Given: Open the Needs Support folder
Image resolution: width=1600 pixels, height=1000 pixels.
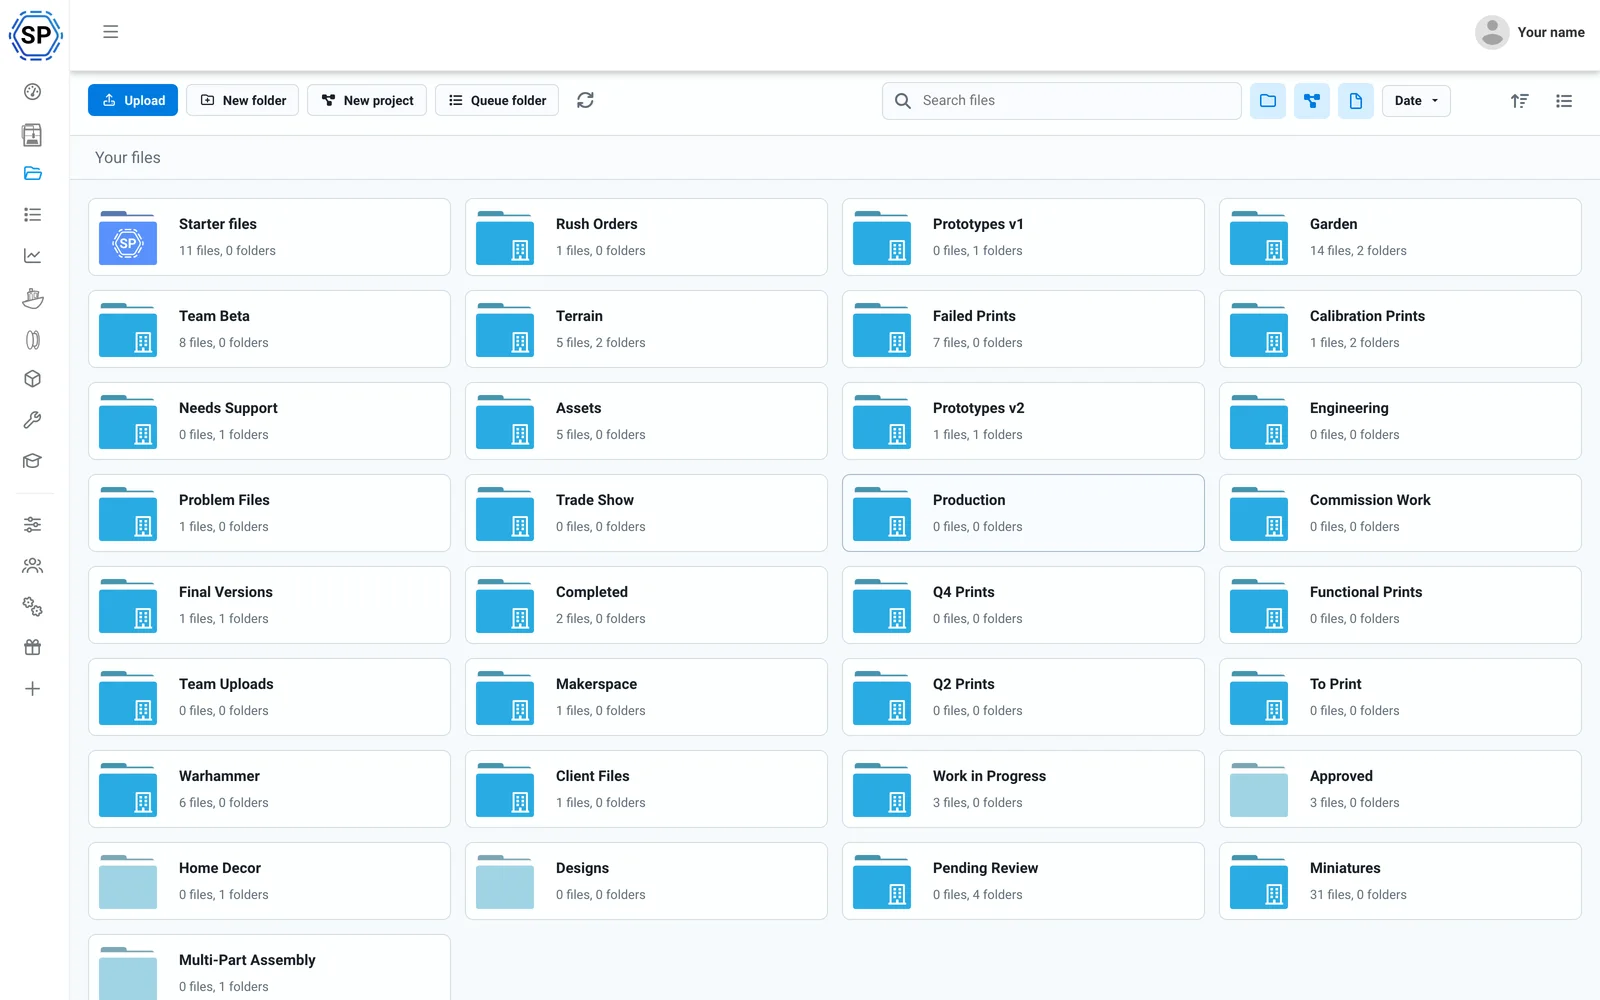Looking at the screenshot, I should (x=269, y=421).
